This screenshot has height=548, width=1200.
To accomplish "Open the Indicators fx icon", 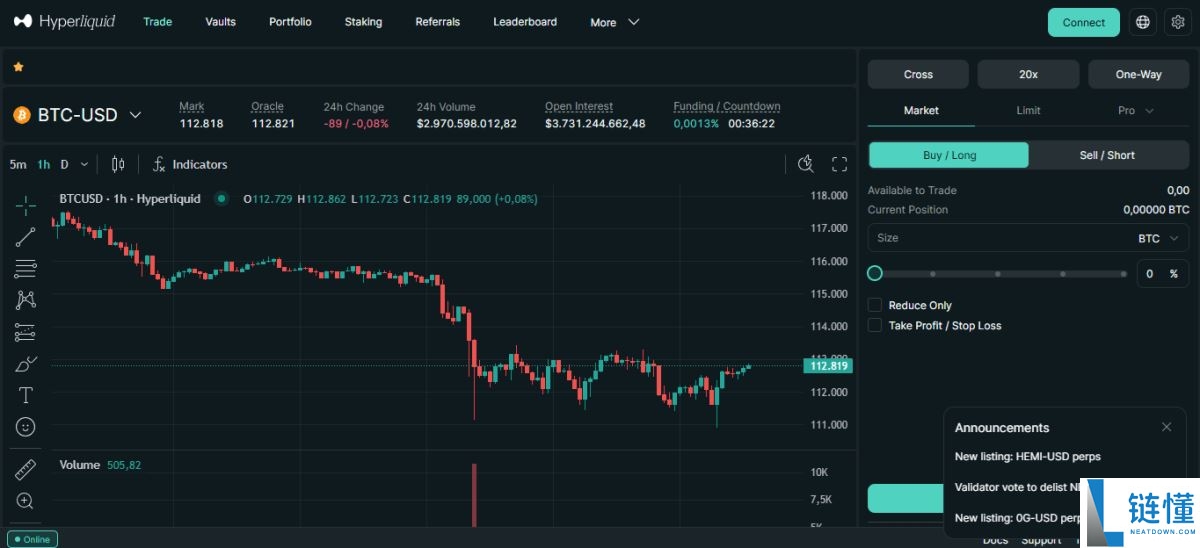I will point(159,164).
